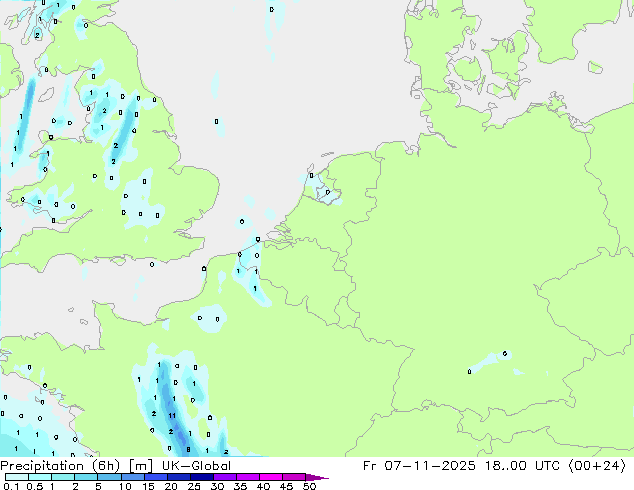The width and height of the screenshot is (634, 490).
Task: Click the date '07-11-2025' text
Action: click(430, 466)
